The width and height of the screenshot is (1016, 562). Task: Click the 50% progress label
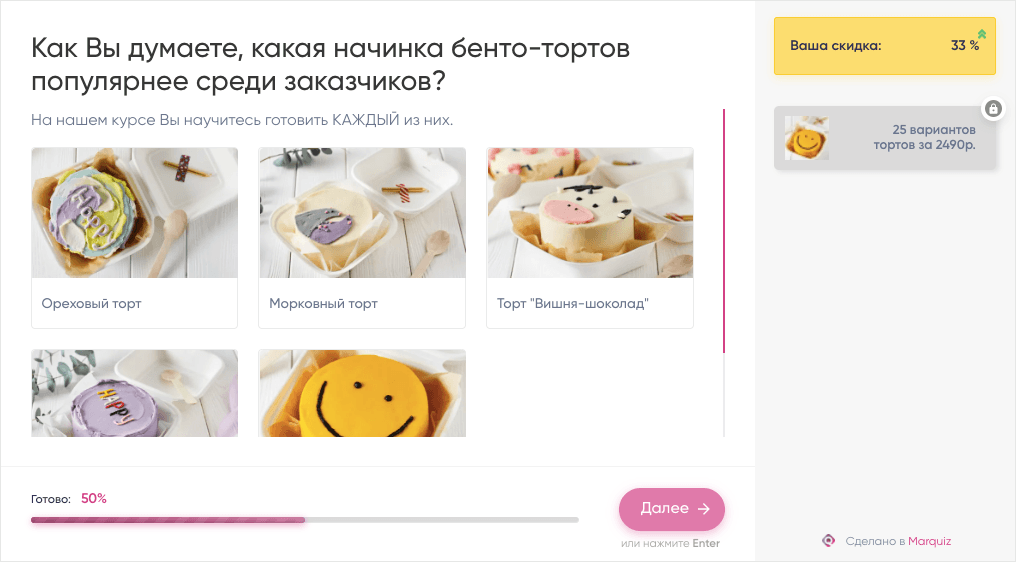[93, 498]
